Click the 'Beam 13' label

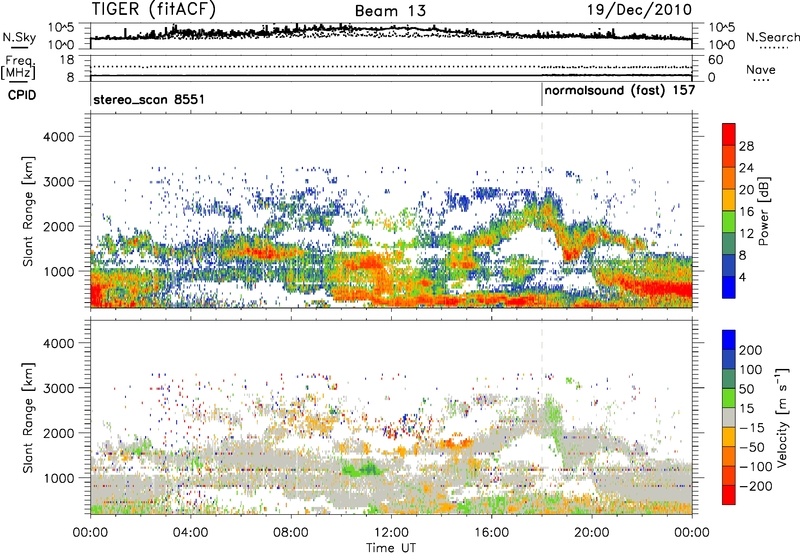(390, 11)
